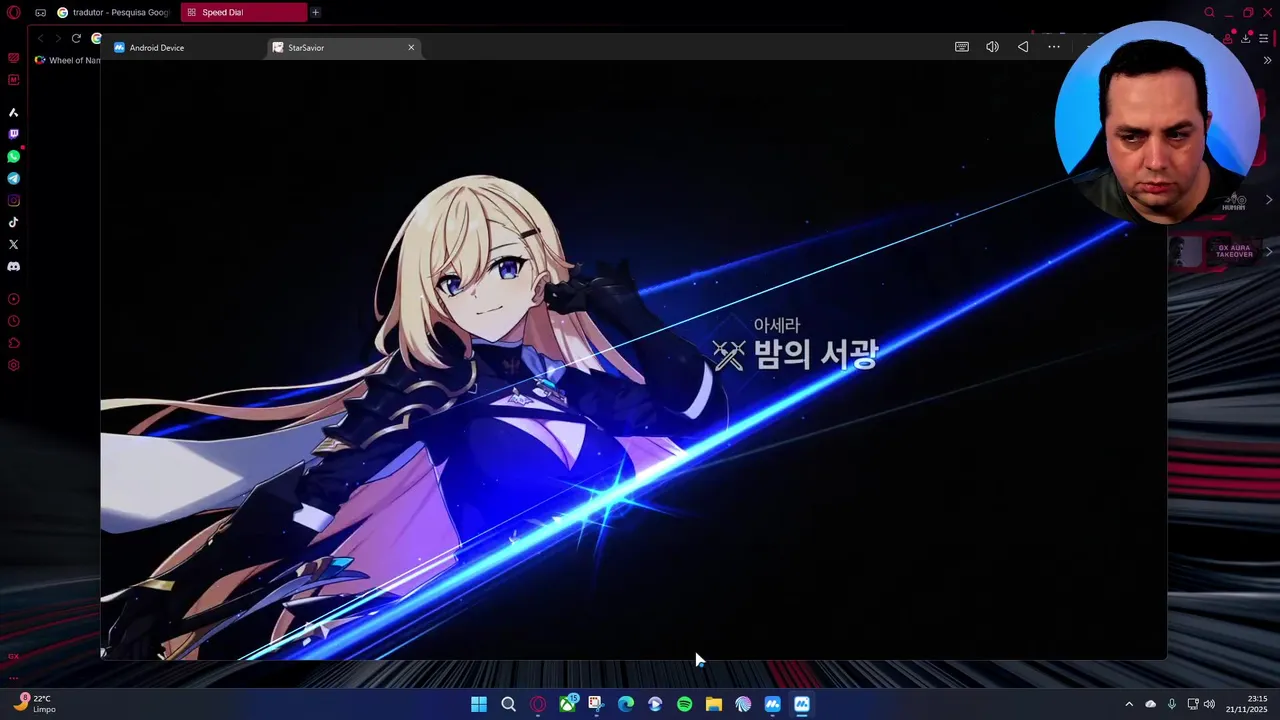Expand the bookmarks overflow chevrons
Screen dimensions: 1280x720
click(x=1268, y=60)
